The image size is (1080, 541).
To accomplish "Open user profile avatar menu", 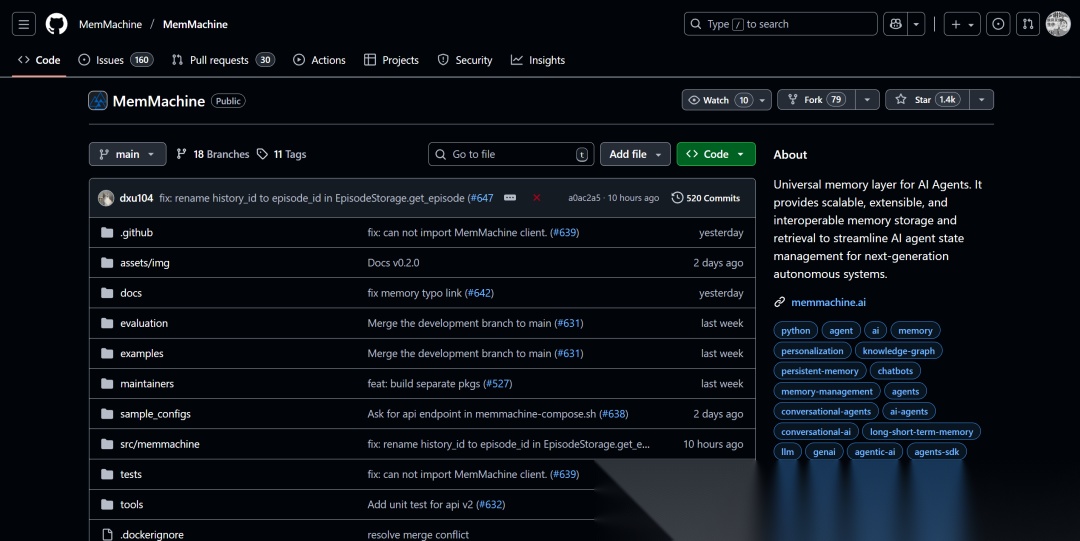I will [x=1058, y=24].
